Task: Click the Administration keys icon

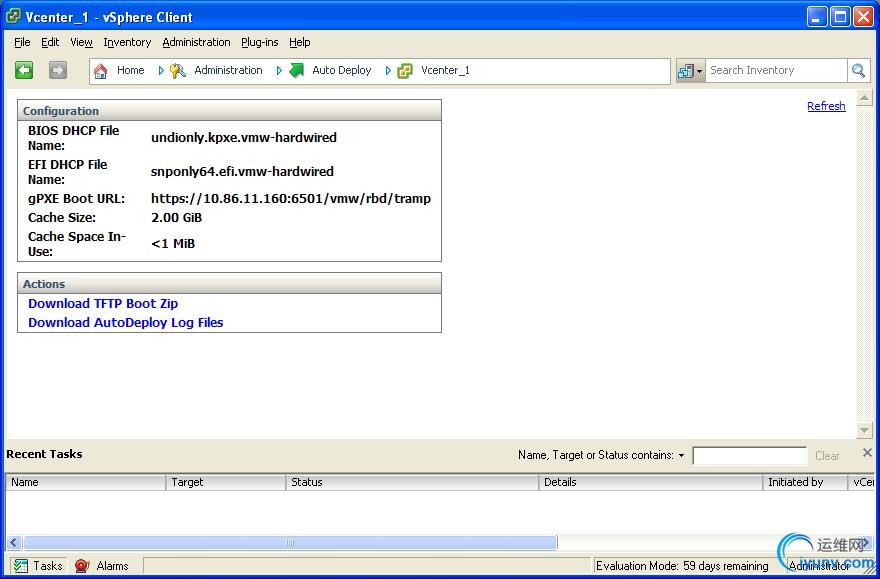Action: 178,71
